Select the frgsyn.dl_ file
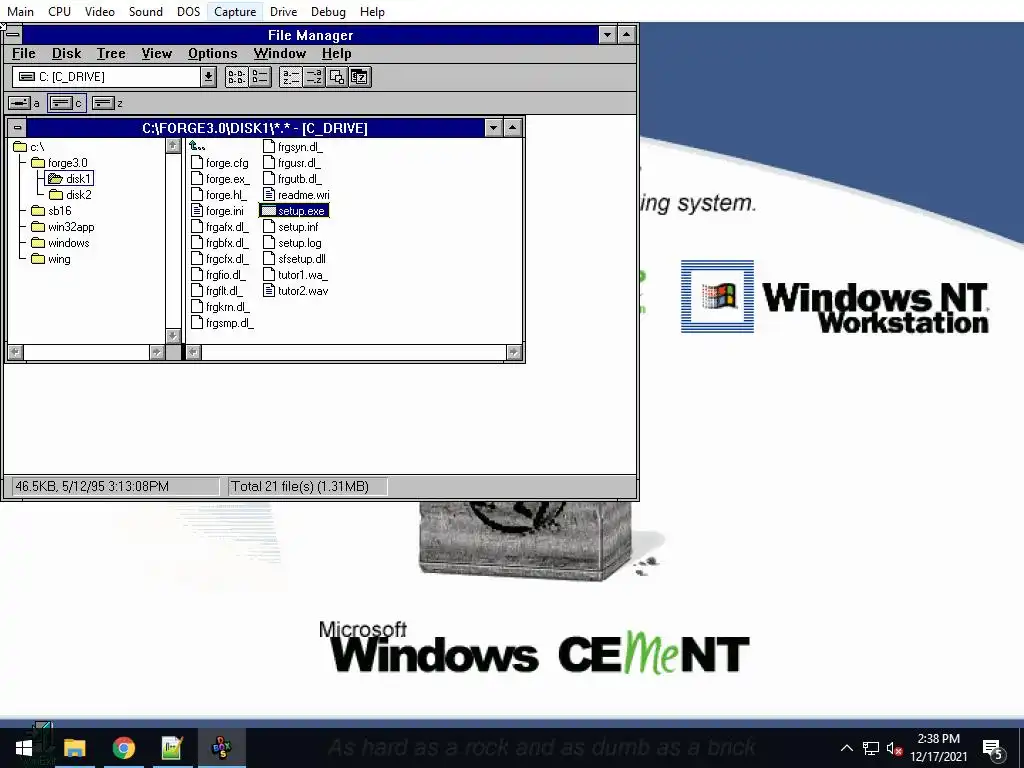This screenshot has width=1024, height=768. click(293, 147)
